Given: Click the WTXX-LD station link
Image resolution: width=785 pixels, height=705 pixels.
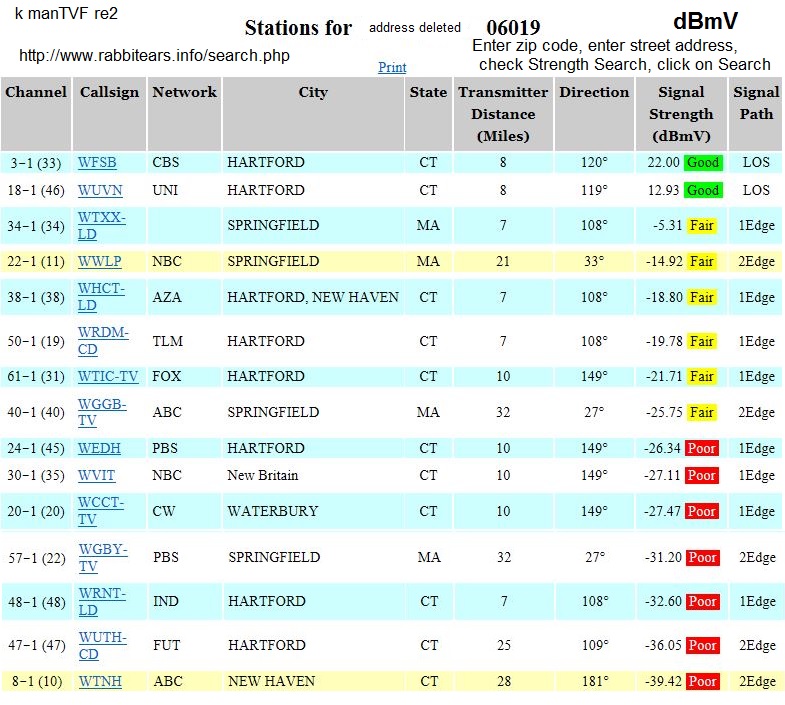Looking at the screenshot, I should 102,225.
